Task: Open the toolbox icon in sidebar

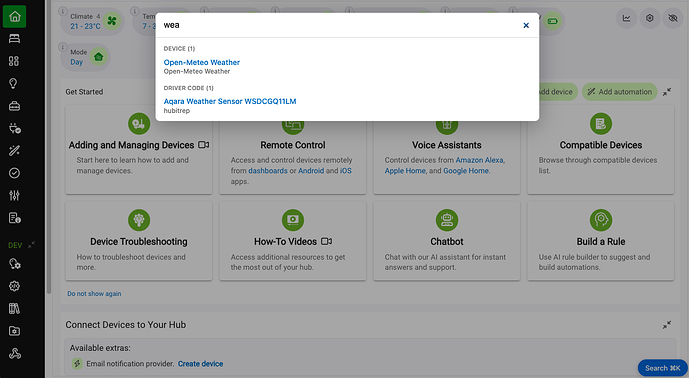Action: coord(15,106)
